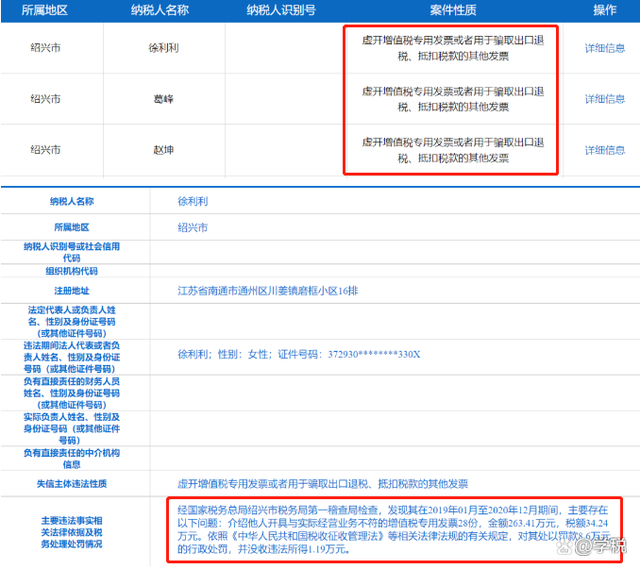The image size is (640, 569).
Task: Open 详细信息 link in the 葛峰 row
Action: pyautogui.click(x=604, y=98)
